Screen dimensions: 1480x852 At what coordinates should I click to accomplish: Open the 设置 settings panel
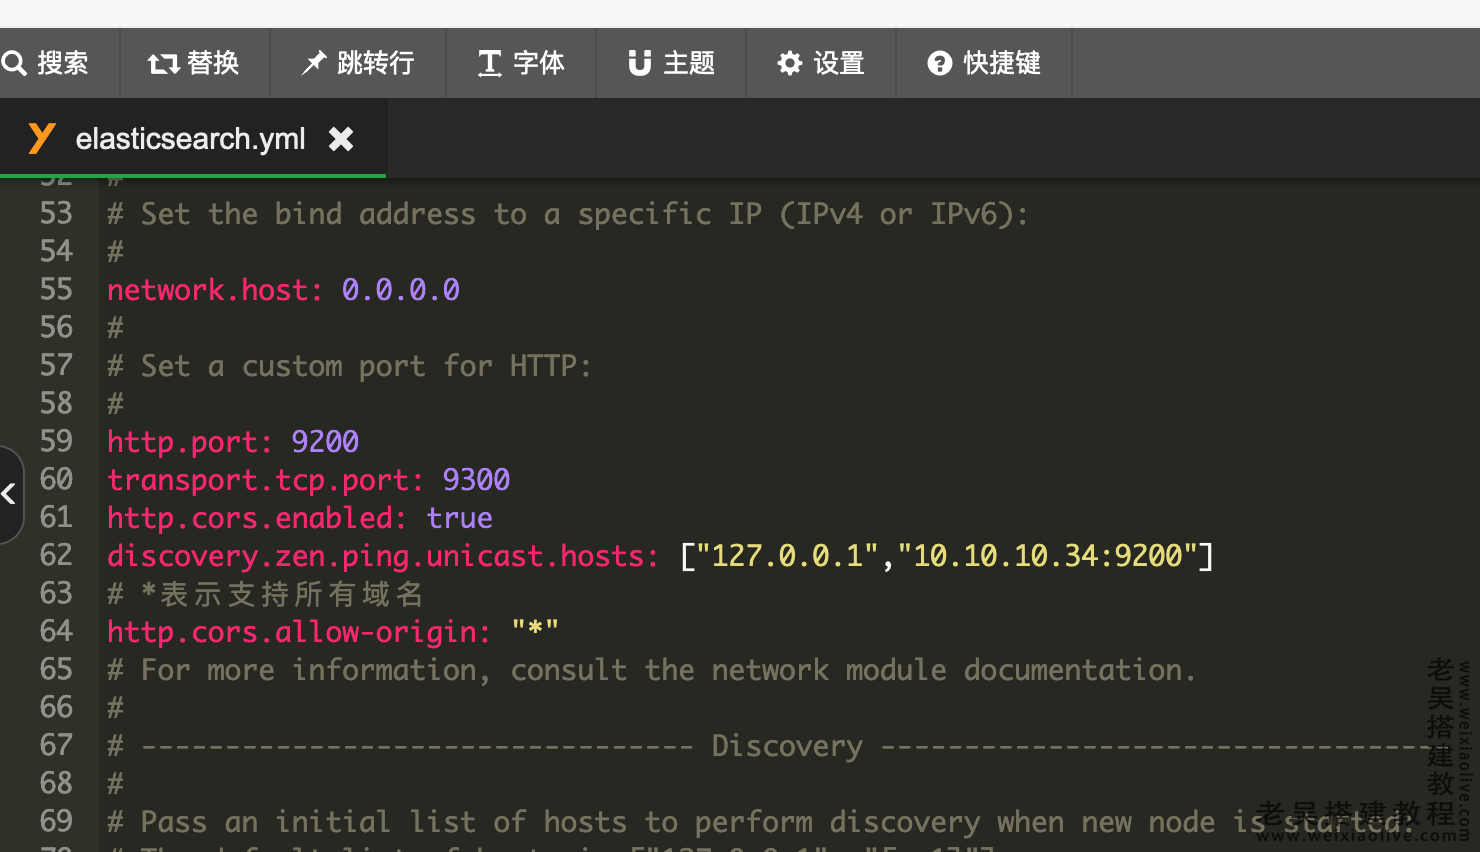tap(821, 63)
